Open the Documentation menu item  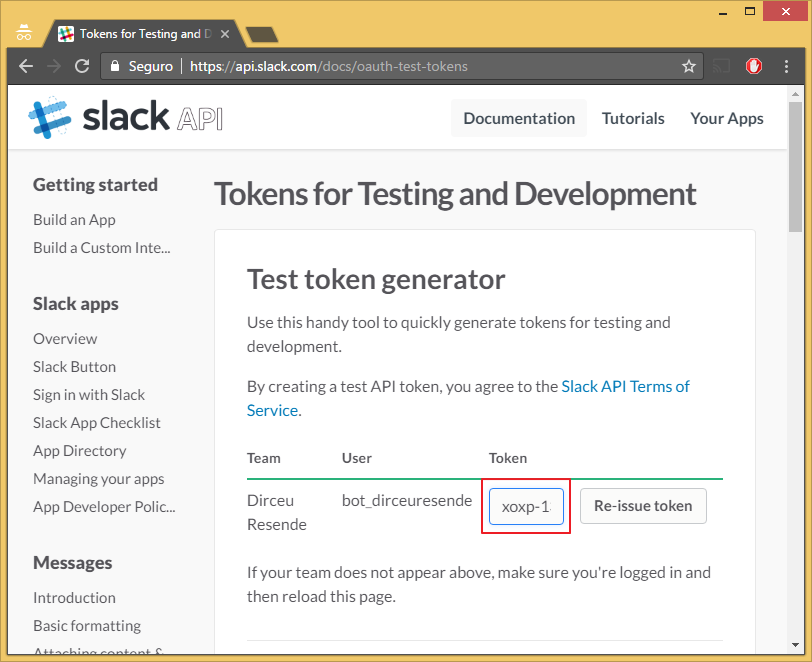[519, 118]
